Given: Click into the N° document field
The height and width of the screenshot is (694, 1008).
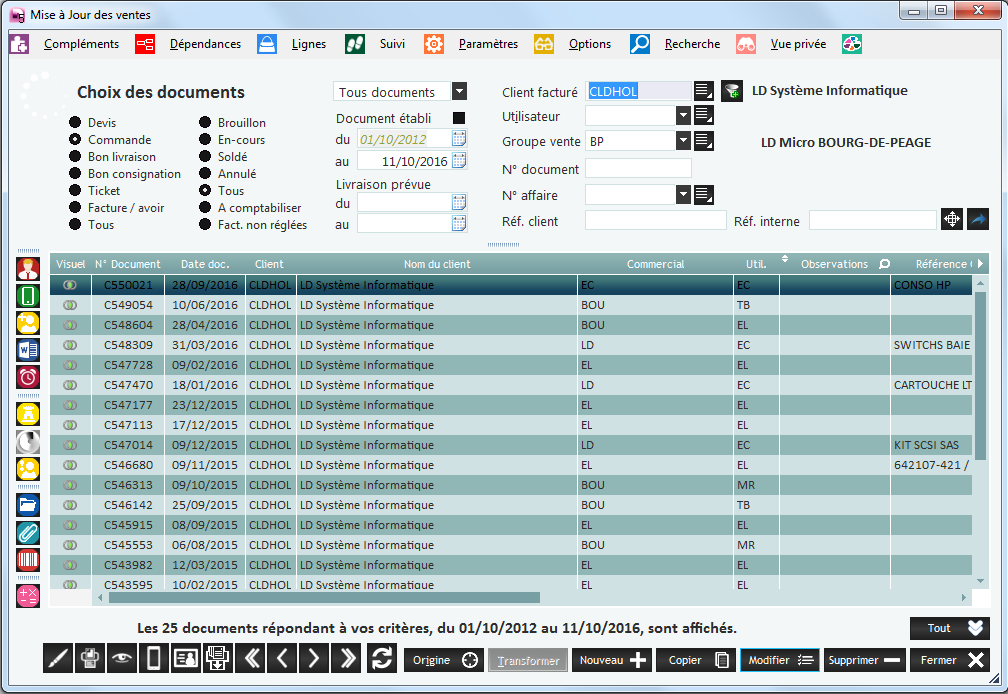Looking at the screenshot, I should [638, 168].
